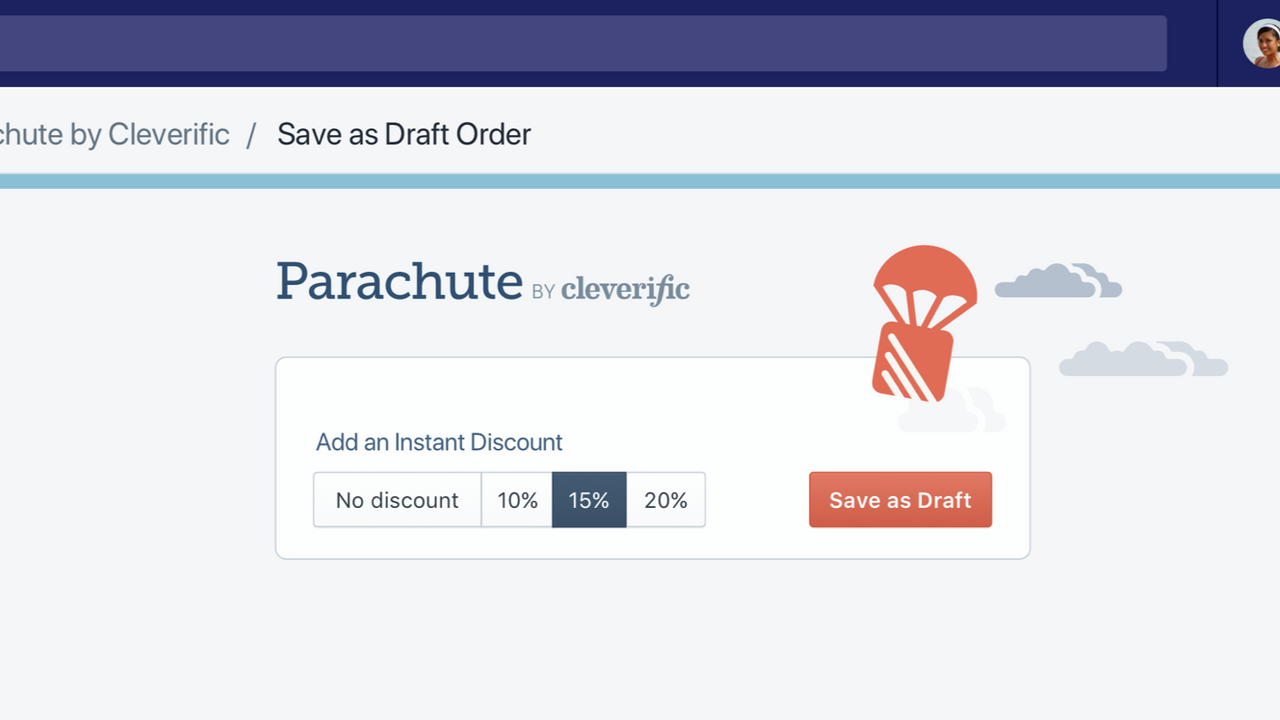The height and width of the screenshot is (720, 1280).
Task: Click the 'Add an Instant Discount' heading
Action: tap(439, 442)
